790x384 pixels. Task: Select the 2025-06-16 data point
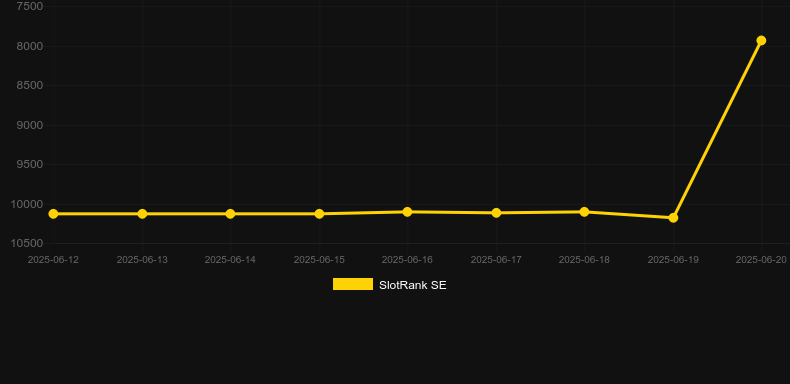[407, 212]
